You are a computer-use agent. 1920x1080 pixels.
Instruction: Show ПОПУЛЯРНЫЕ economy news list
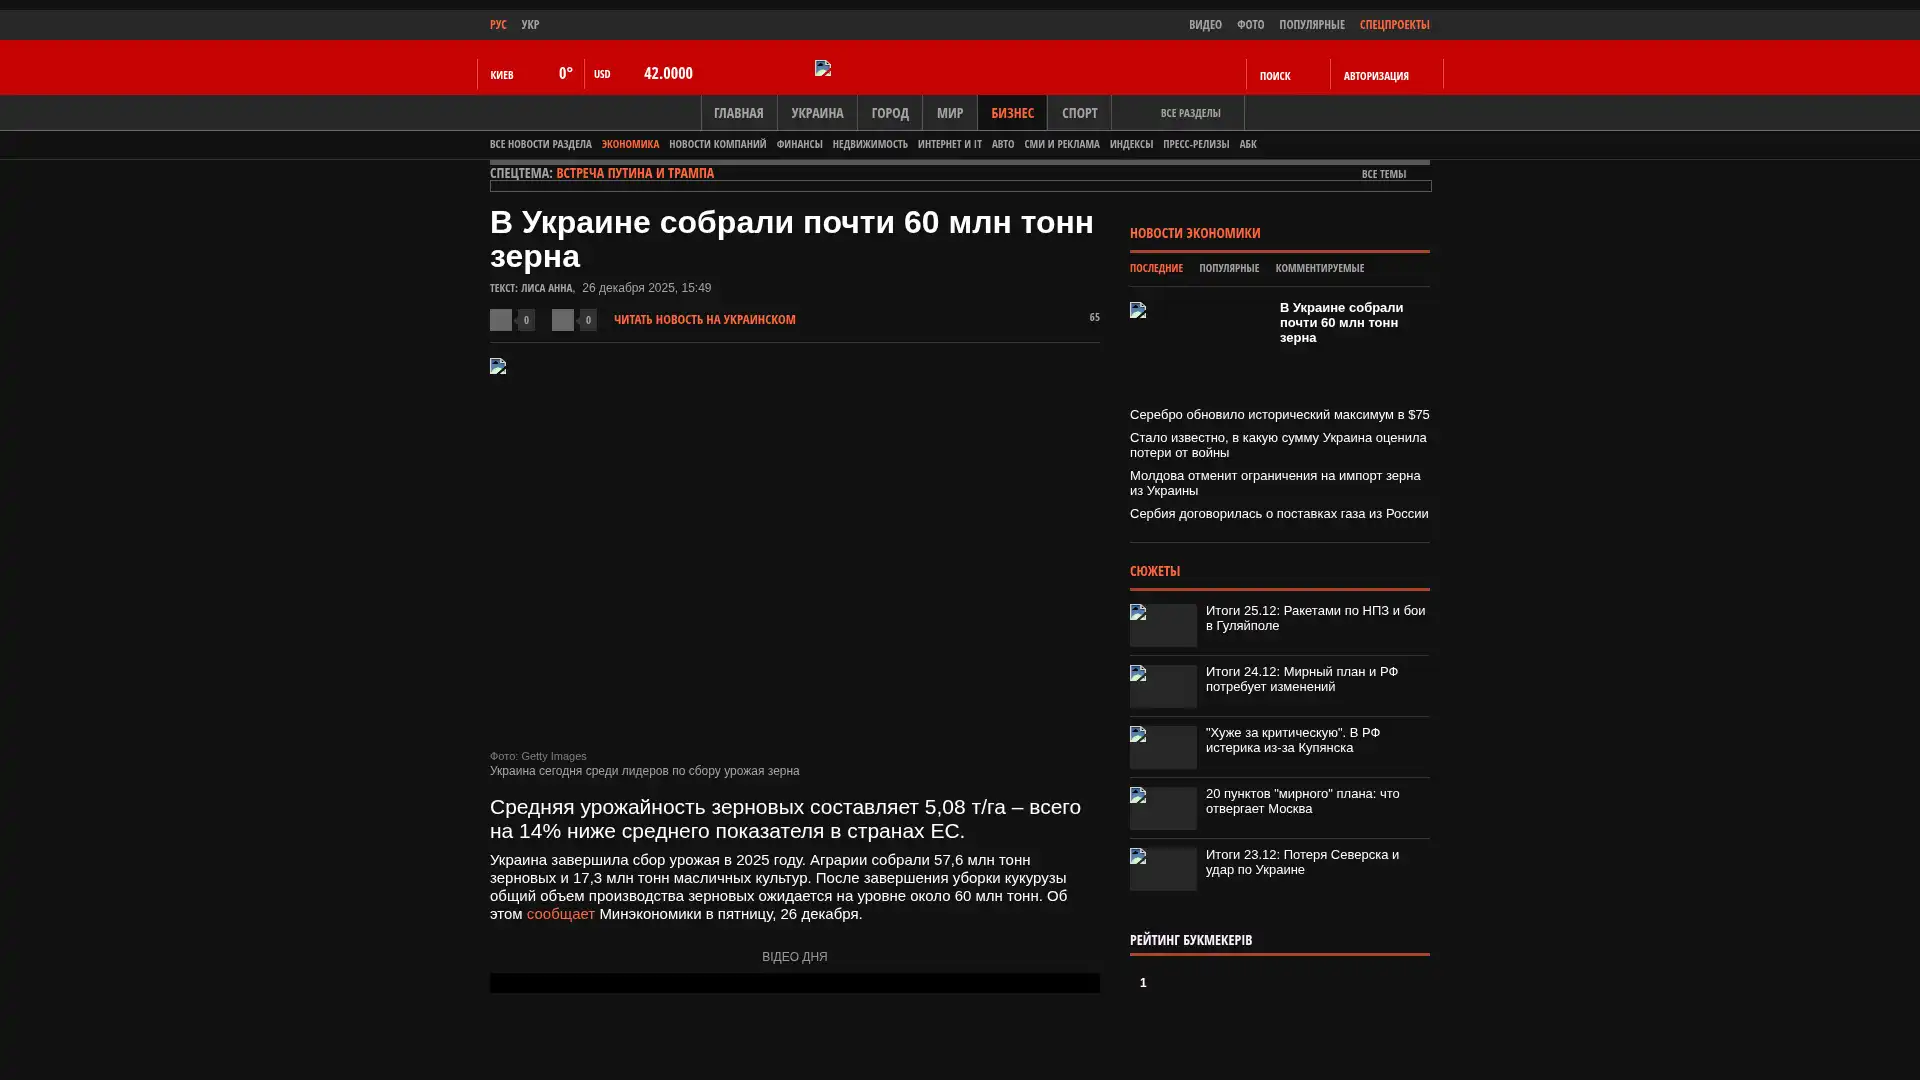click(1228, 268)
